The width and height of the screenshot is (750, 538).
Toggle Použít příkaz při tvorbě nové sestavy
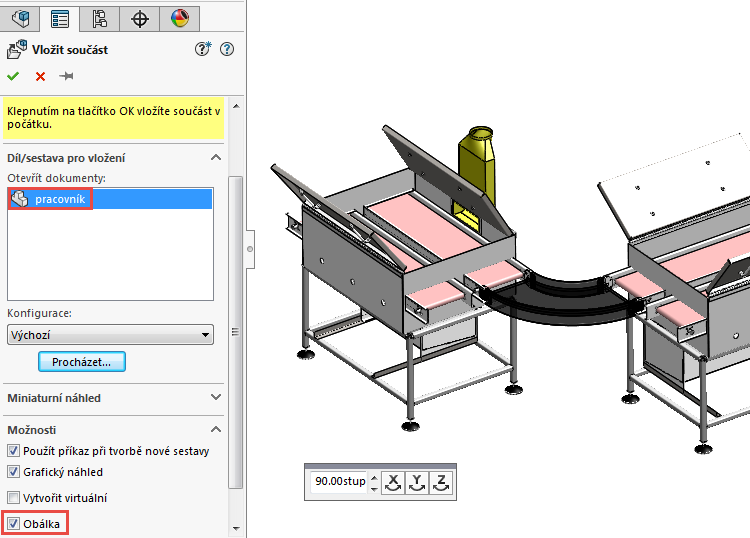click(x=13, y=450)
